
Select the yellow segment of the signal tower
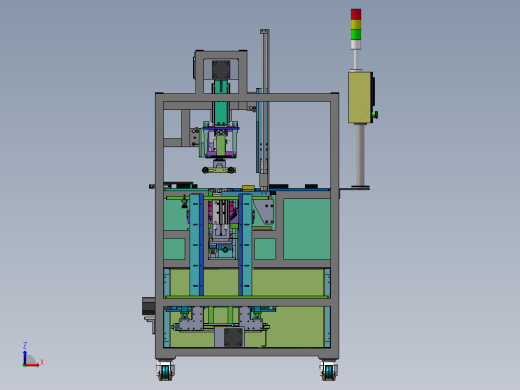pyautogui.click(x=356, y=24)
